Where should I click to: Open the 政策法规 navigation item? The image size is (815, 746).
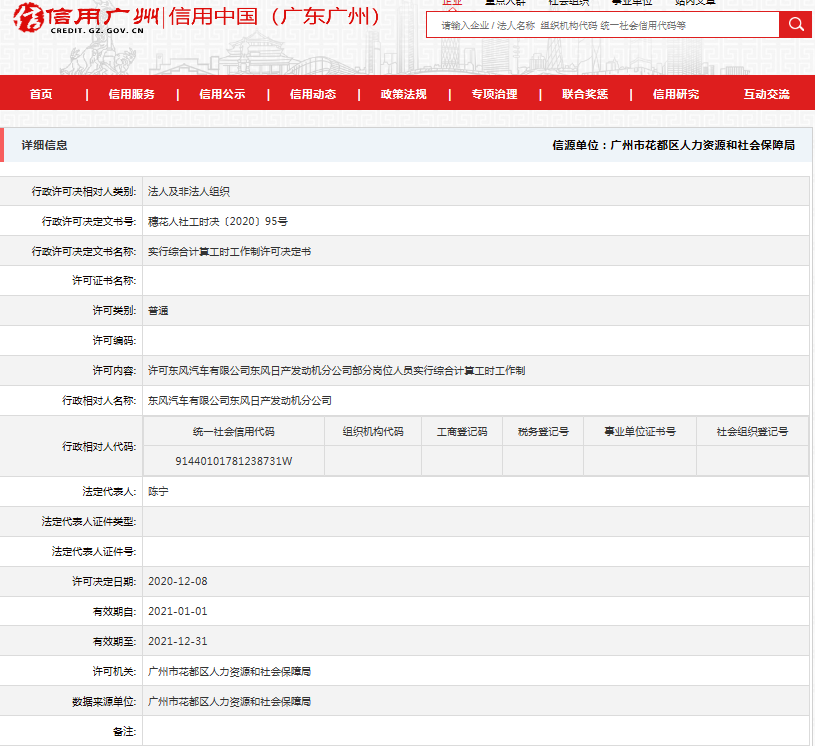[x=403, y=94]
